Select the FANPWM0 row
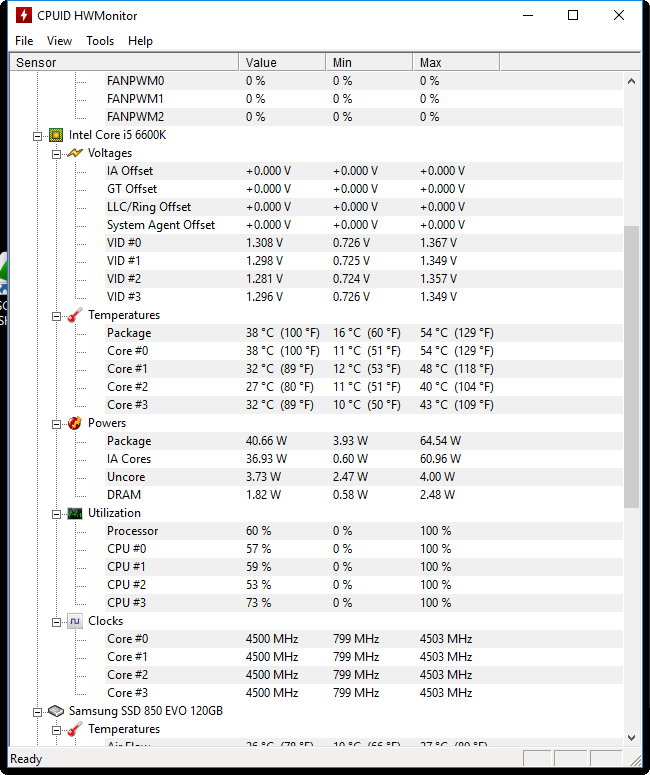The height and width of the screenshot is (775, 650). (x=364, y=81)
